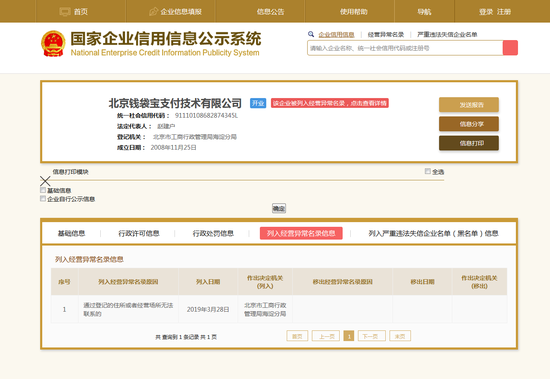550x379 pixels.
Task: Open 使用帮助 in top navigation
Action: 354,12
